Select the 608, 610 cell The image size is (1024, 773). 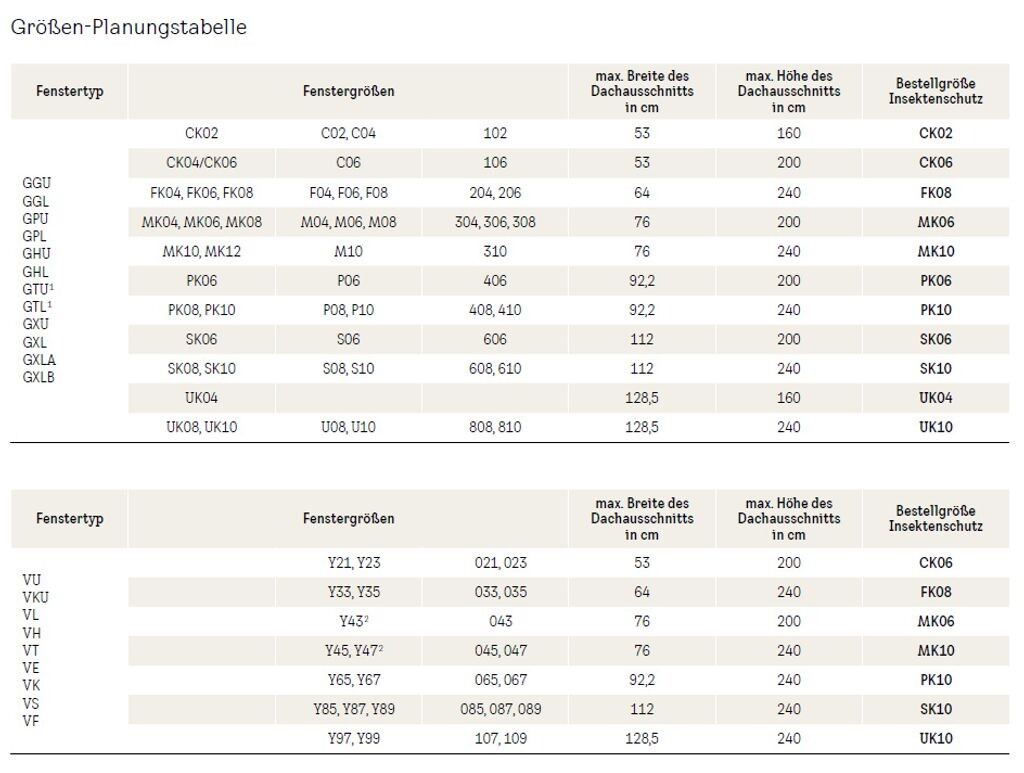click(494, 369)
